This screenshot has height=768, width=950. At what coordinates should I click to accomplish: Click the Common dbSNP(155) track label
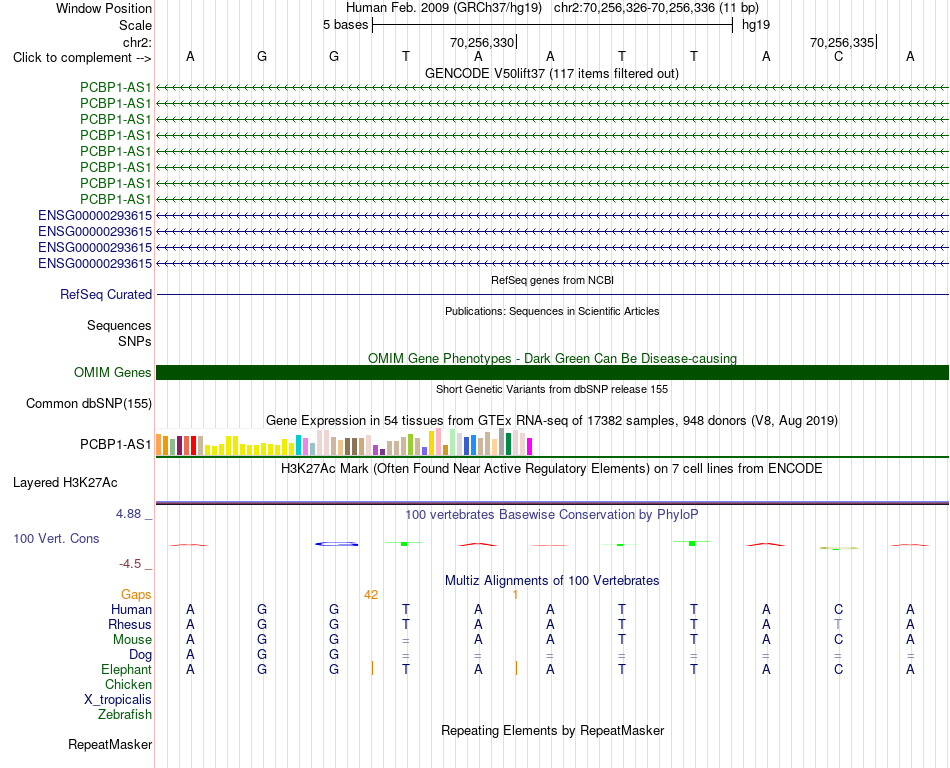click(x=88, y=403)
